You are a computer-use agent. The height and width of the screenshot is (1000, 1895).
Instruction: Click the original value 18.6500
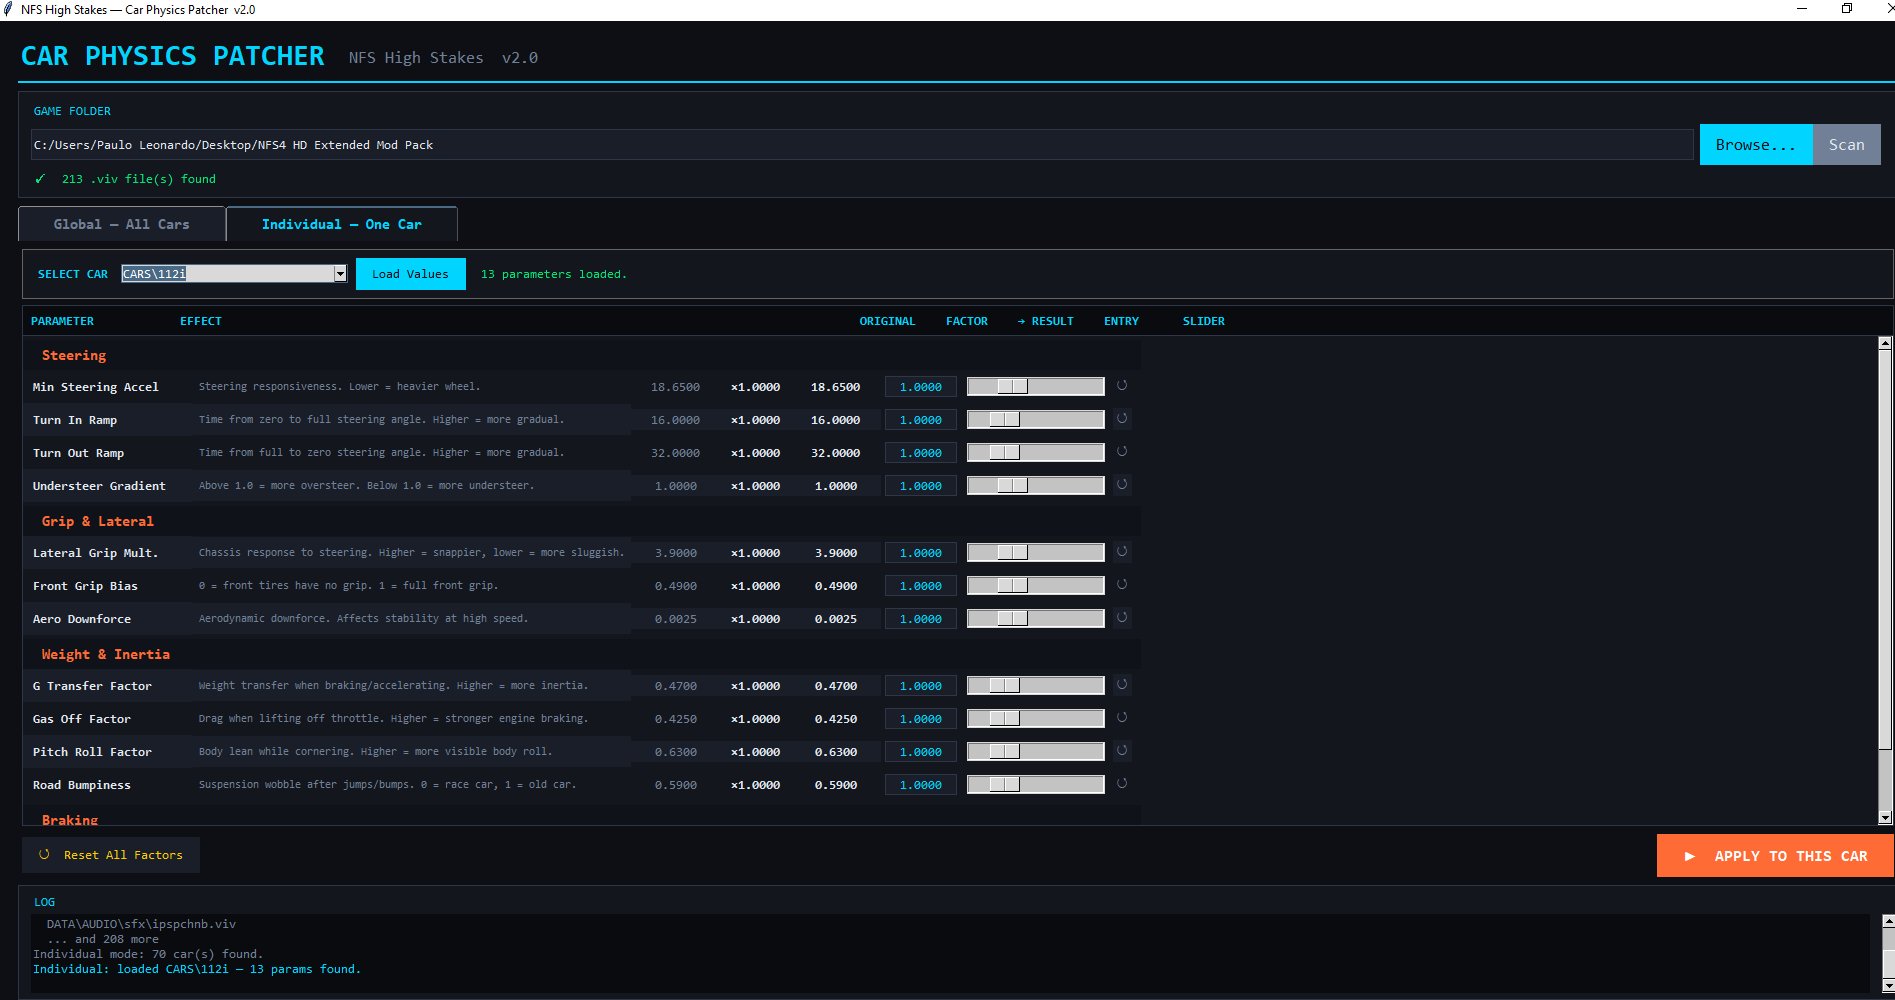675,387
